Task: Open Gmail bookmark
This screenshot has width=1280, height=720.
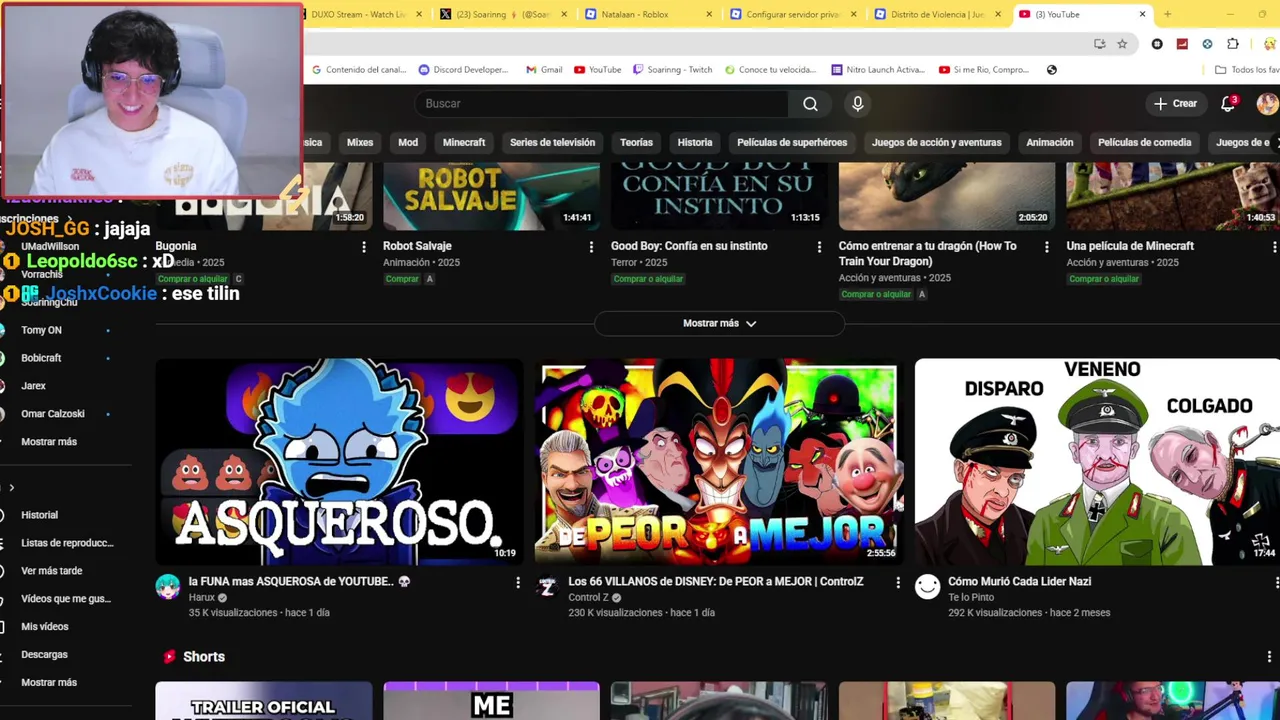Action: point(544,70)
